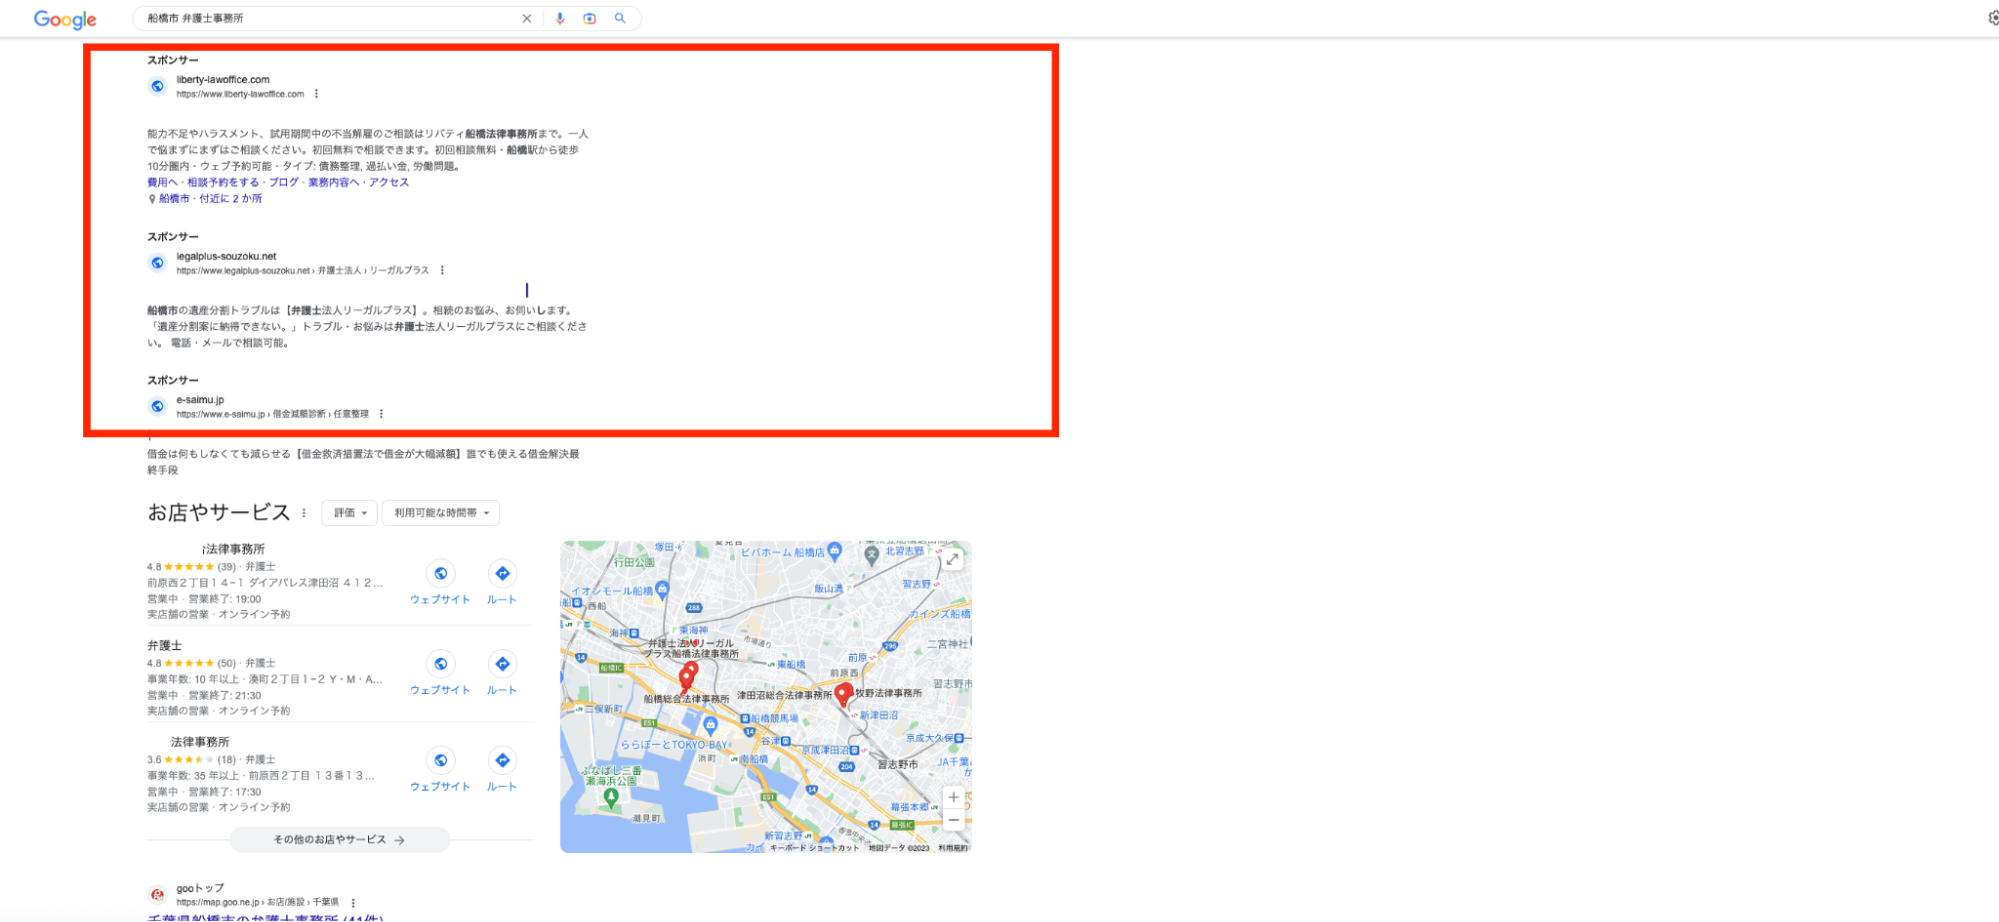Open ウェブサイト icon for 3.6 (18) listing

point(440,760)
